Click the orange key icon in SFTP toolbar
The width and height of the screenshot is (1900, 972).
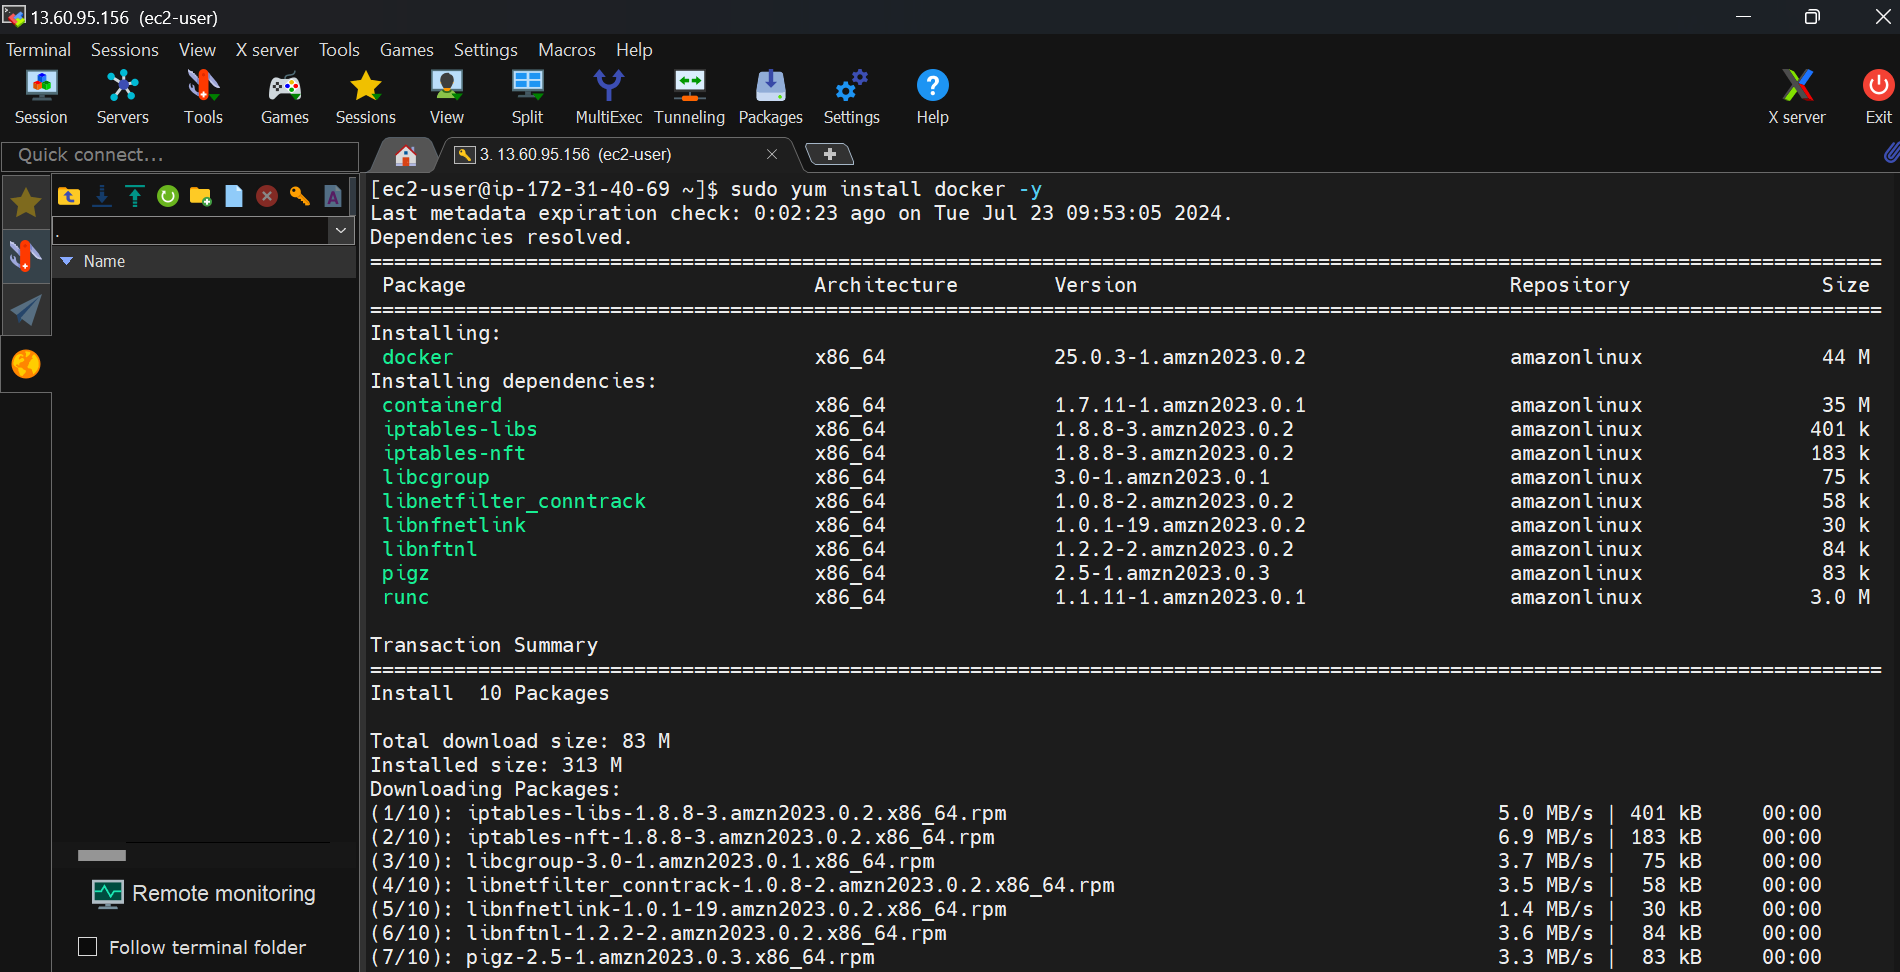(300, 196)
